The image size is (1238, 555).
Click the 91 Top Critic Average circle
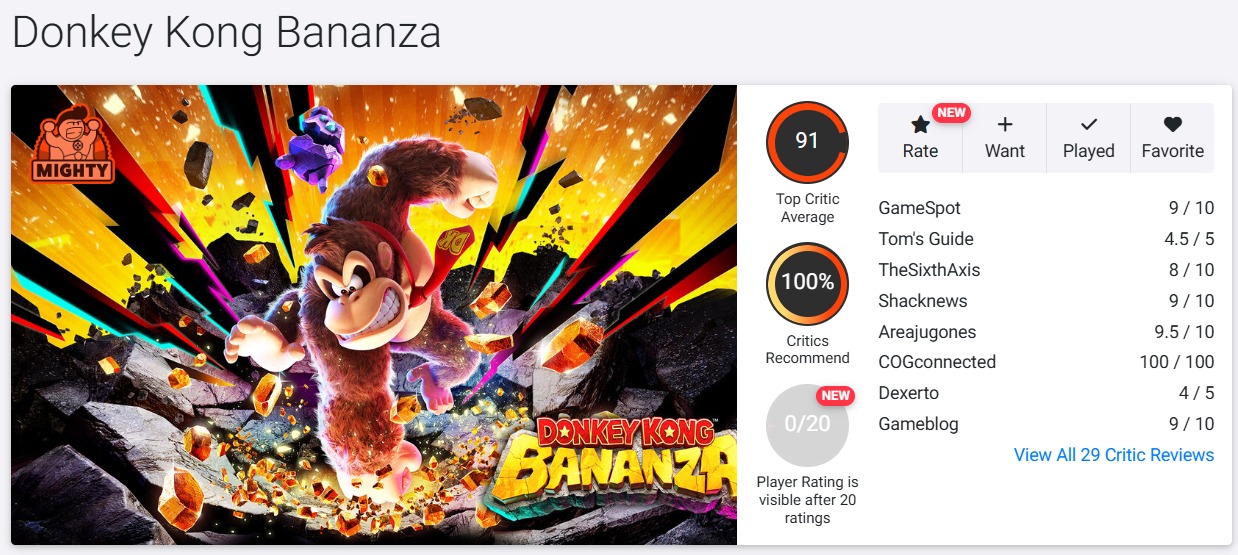click(x=807, y=142)
